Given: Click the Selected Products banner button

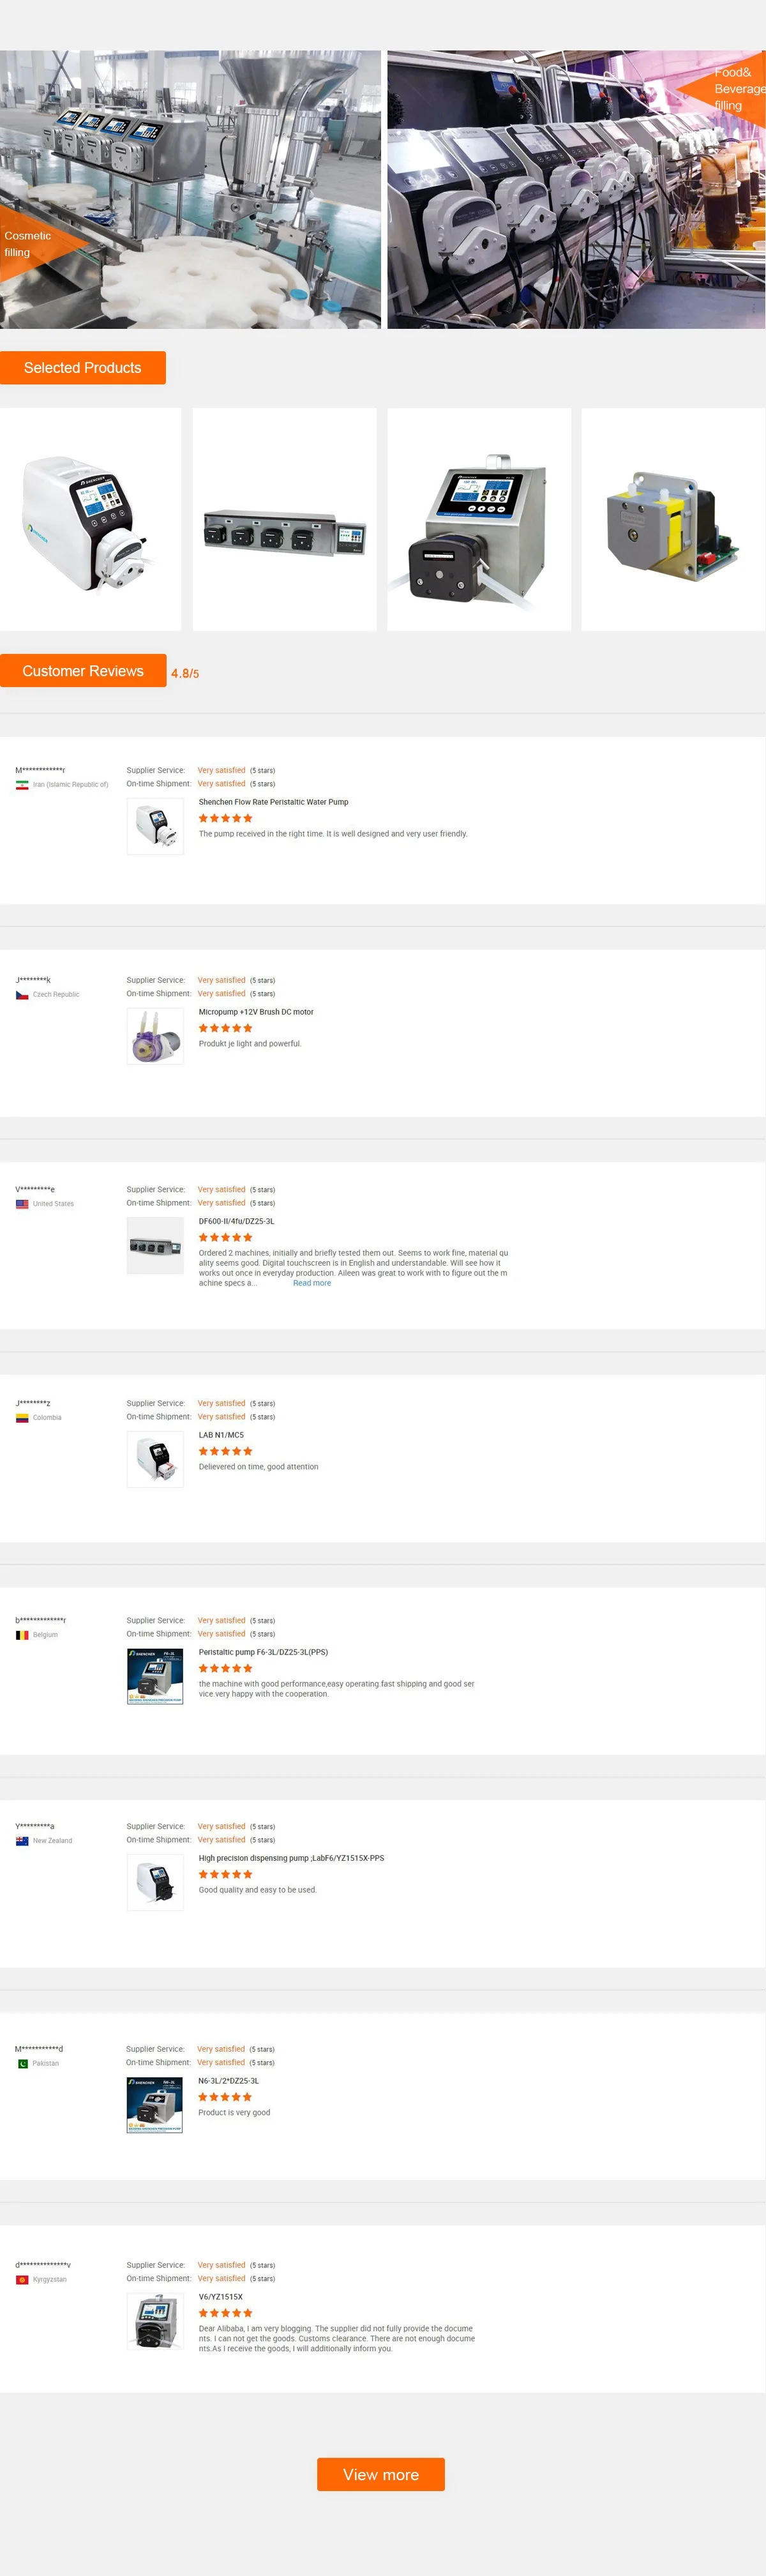Looking at the screenshot, I should 83,368.
